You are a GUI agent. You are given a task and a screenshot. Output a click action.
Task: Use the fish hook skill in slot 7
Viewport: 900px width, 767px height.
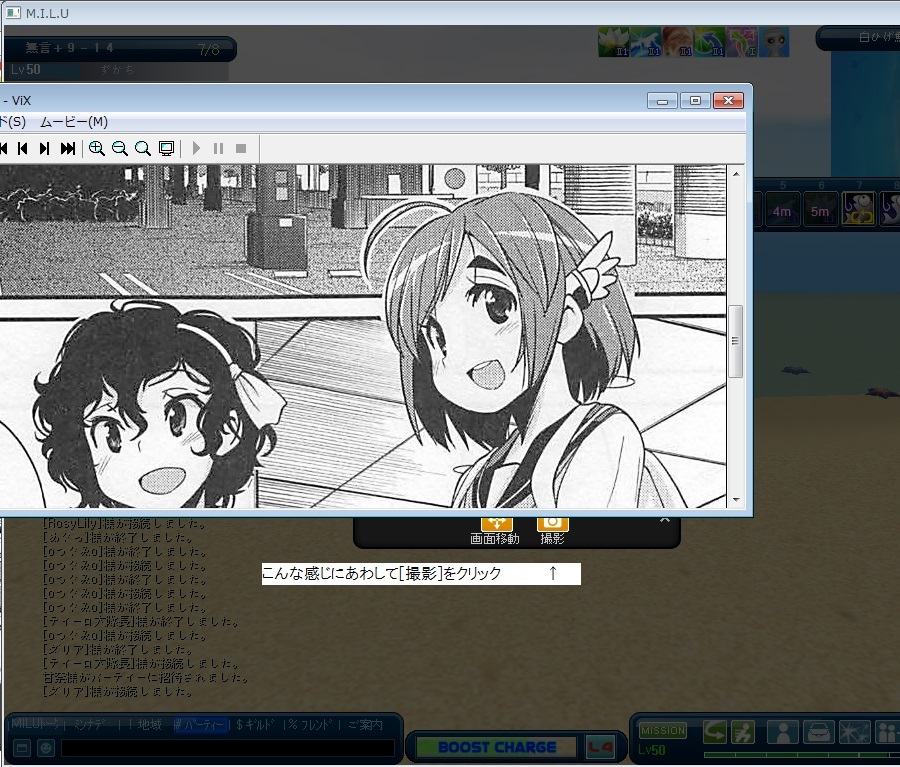[x=858, y=208]
